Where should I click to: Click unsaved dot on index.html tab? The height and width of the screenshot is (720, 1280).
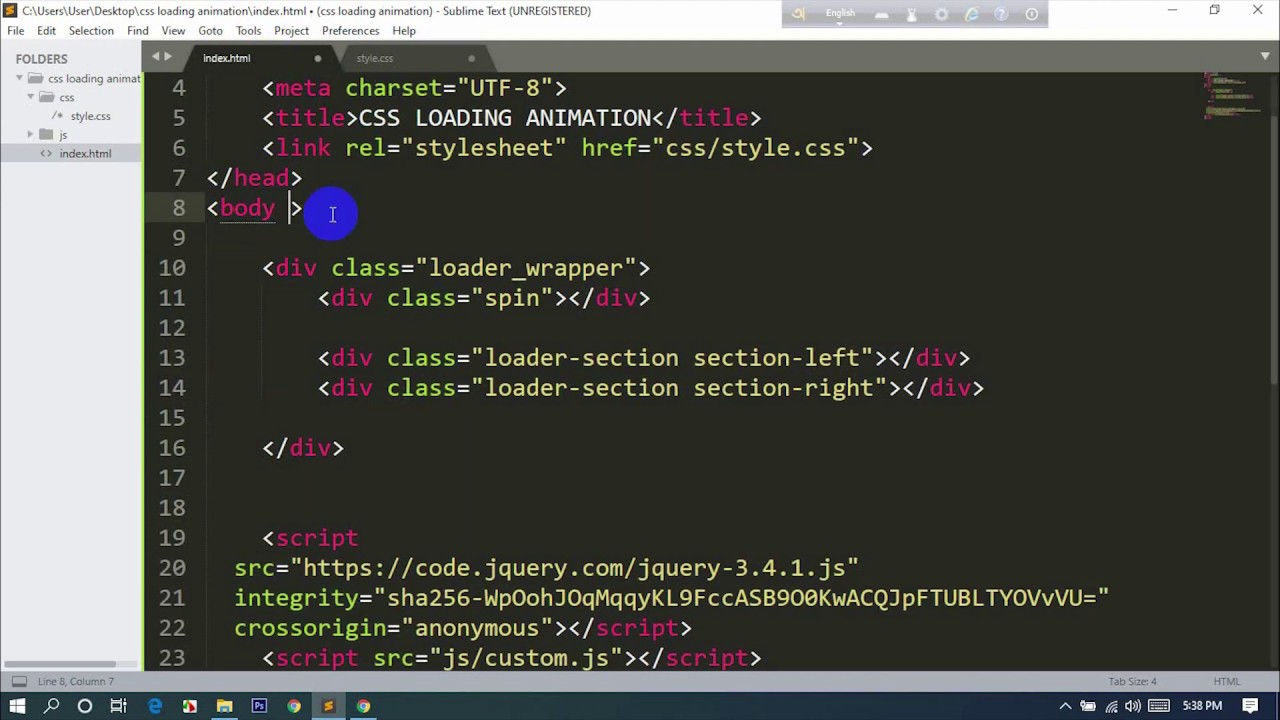318,58
